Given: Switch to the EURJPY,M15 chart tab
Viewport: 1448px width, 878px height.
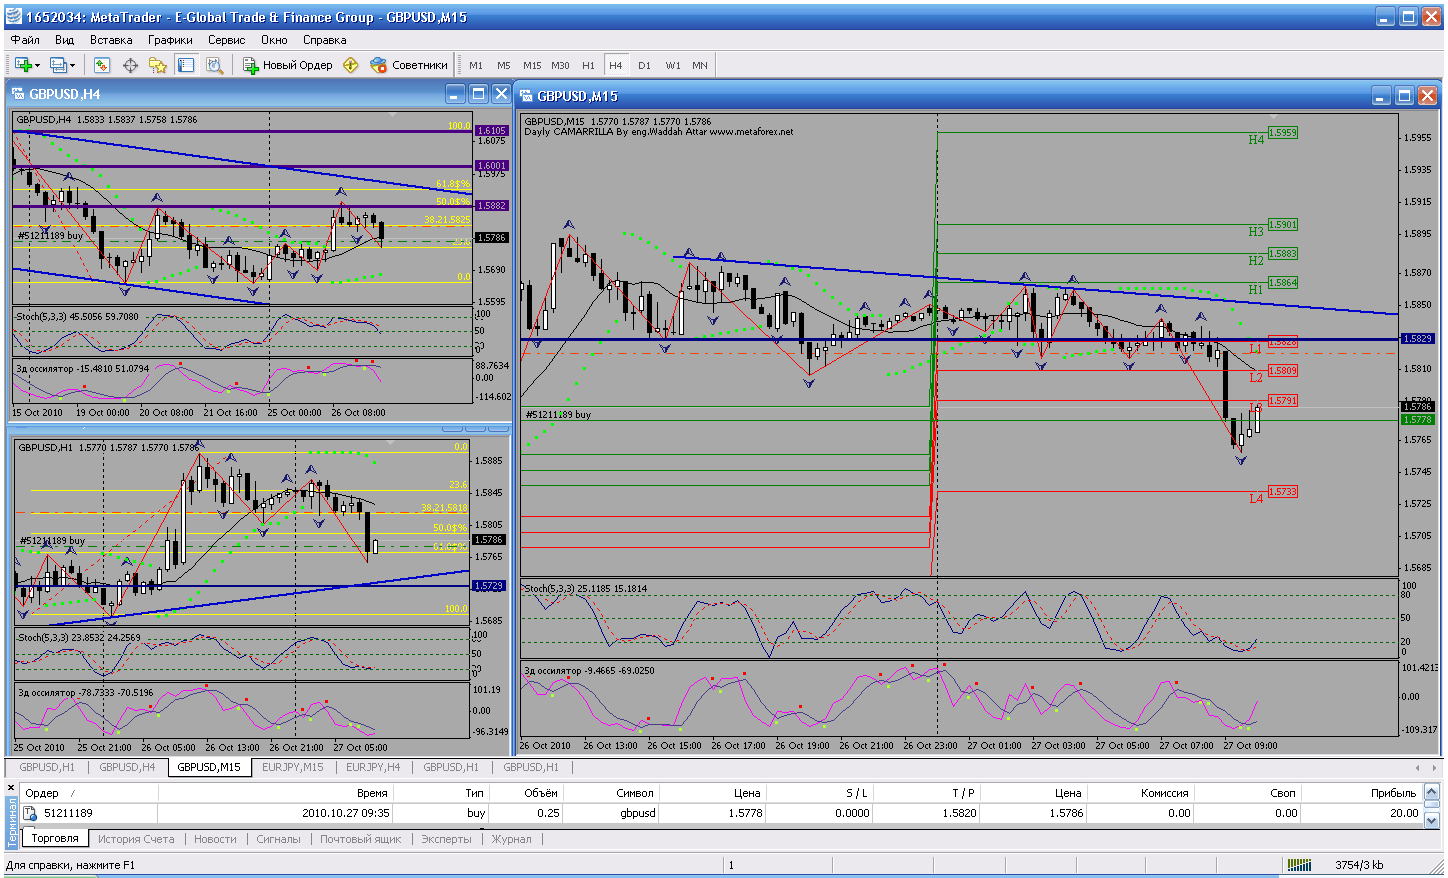Looking at the screenshot, I should (293, 767).
